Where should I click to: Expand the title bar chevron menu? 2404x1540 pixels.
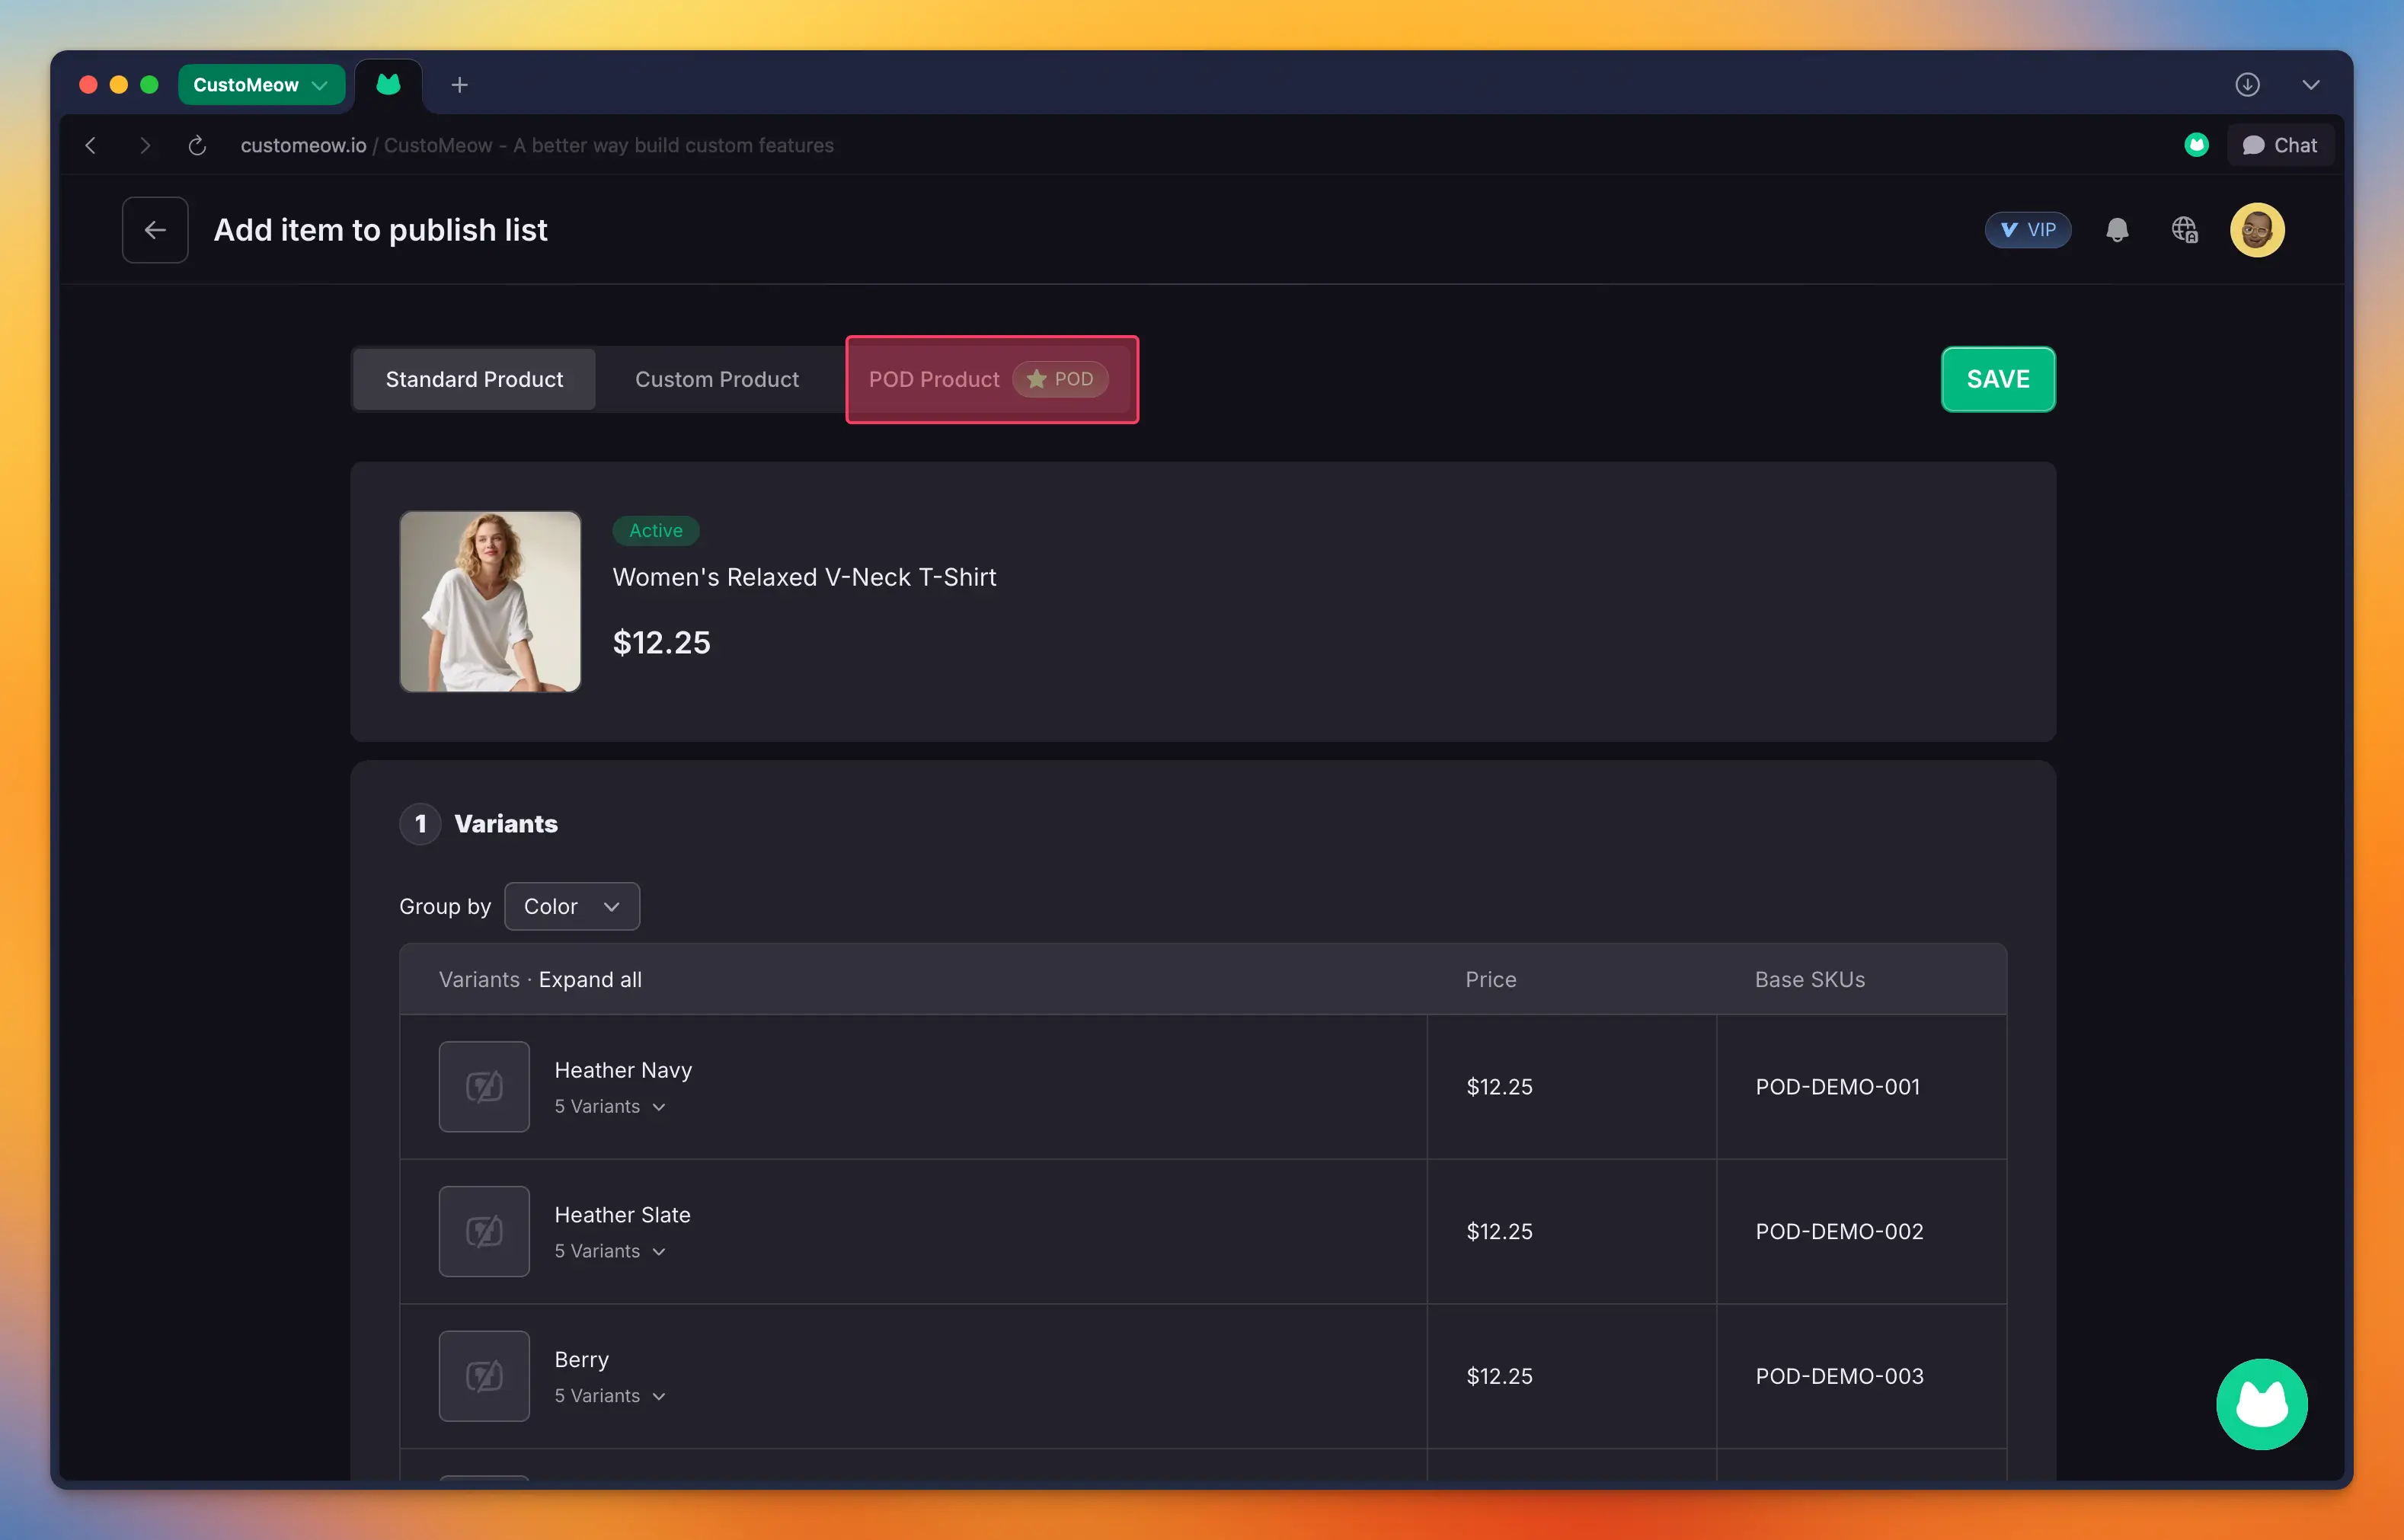coord(2310,85)
